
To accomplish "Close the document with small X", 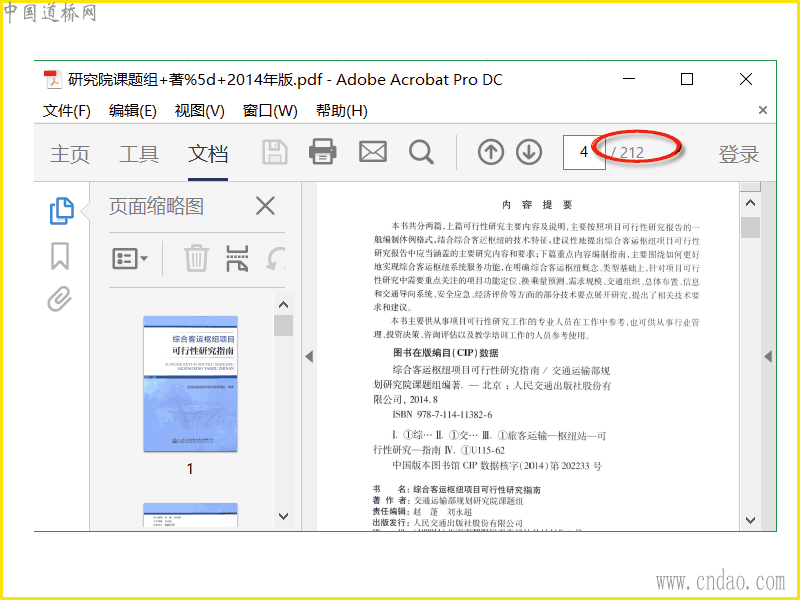I will [x=763, y=110].
